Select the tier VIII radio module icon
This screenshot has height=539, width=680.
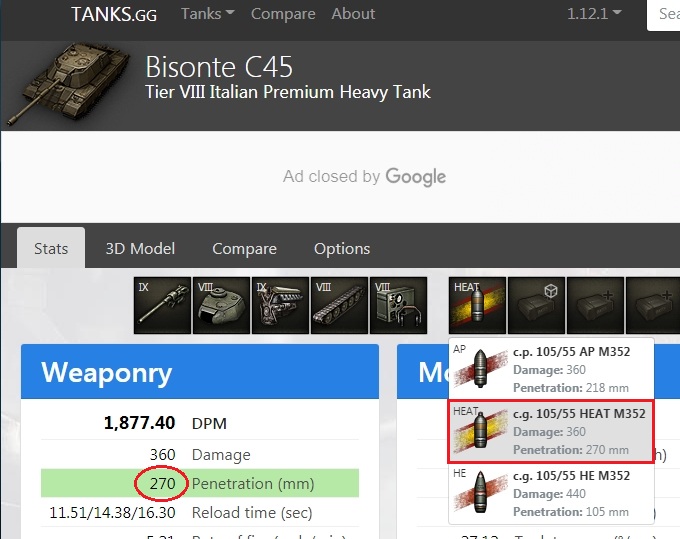[398, 305]
